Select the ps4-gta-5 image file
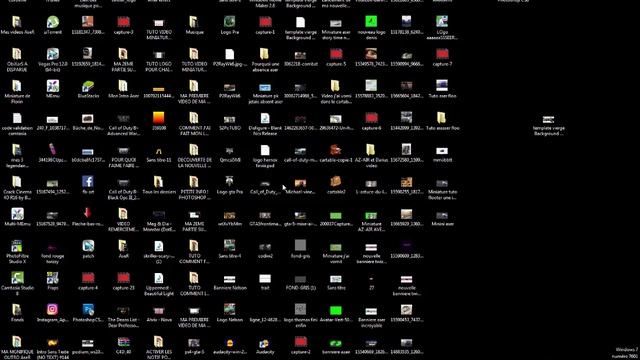640x360 pixels. tap(194, 343)
